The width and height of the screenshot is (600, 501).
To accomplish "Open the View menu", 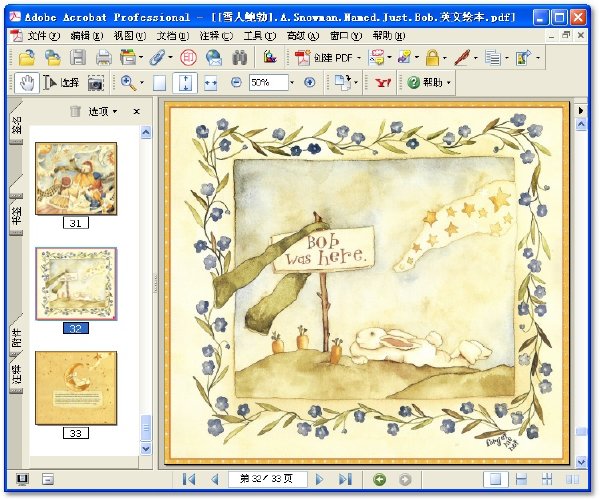I will tap(130, 36).
